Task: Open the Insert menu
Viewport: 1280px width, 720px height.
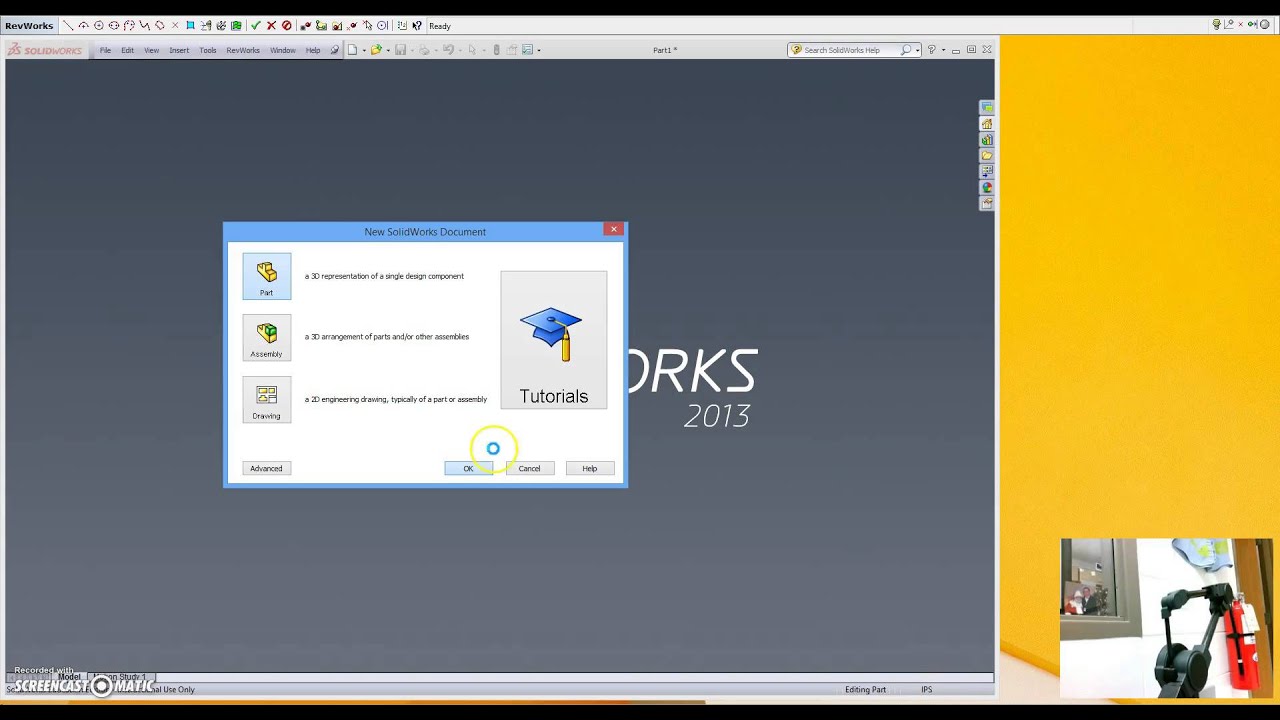Action: [179, 50]
